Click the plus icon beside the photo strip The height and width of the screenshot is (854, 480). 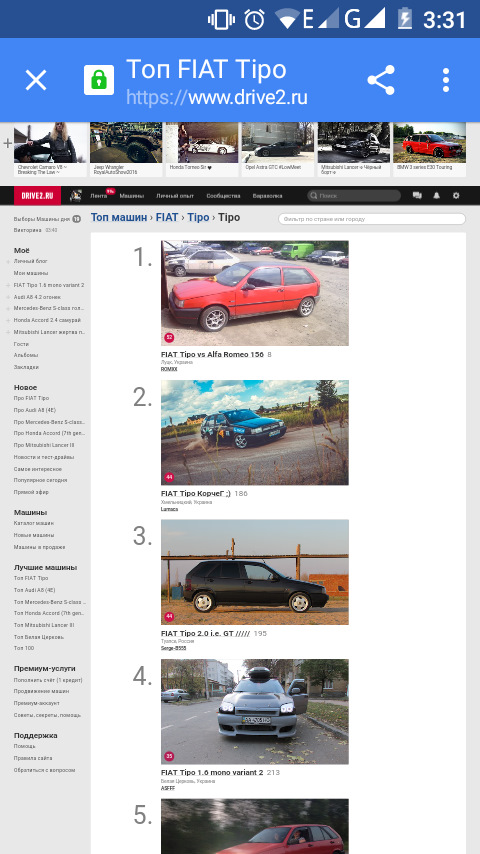[x=8, y=144]
